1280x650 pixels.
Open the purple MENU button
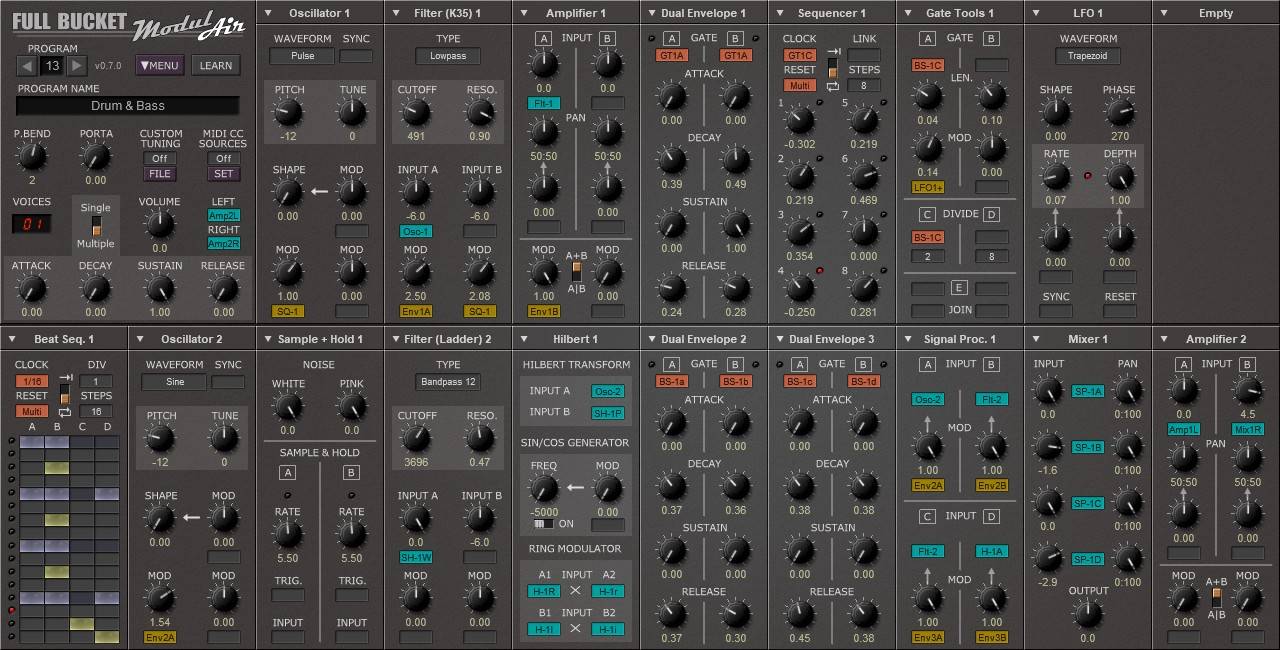(x=160, y=66)
